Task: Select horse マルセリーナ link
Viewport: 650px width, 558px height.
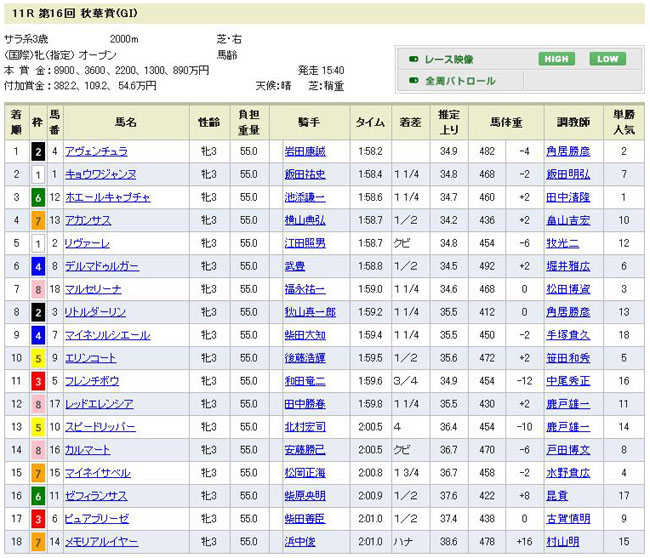Action: pos(96,290)
